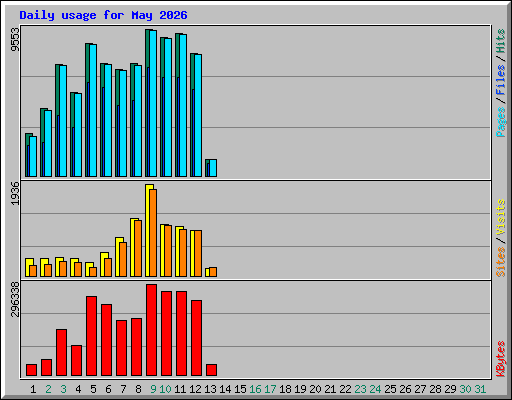Click the red KBytes bar for day 9

151,330
